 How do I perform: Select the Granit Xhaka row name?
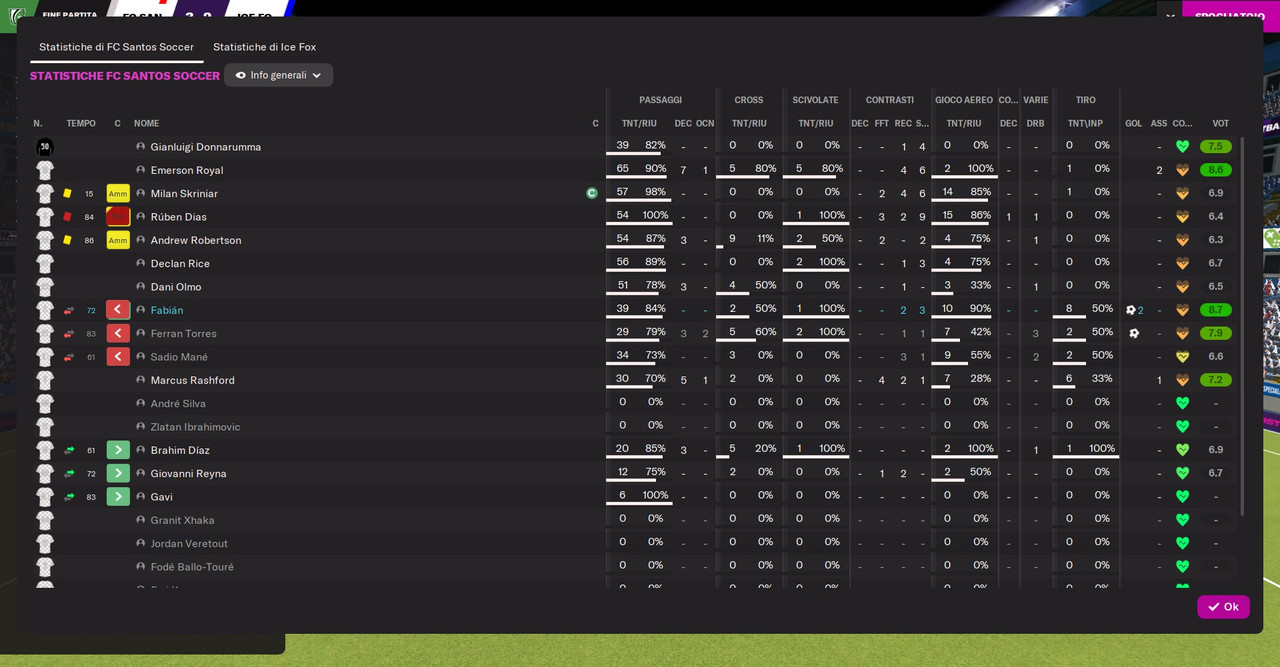tap(183, 520)
